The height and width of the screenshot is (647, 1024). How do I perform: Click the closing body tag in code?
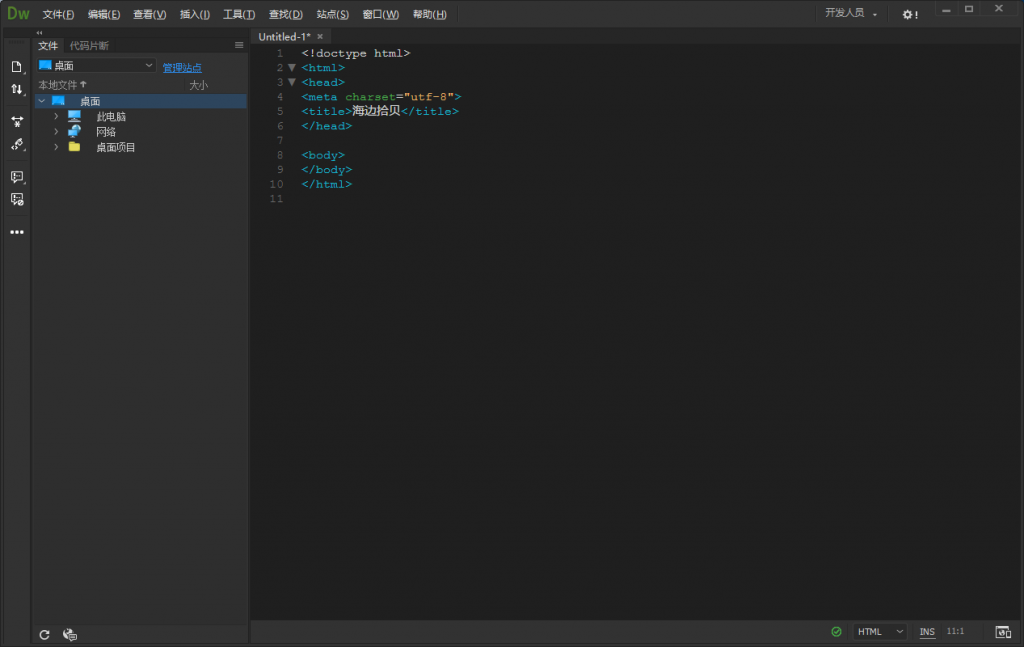click(x=327, y=170)
